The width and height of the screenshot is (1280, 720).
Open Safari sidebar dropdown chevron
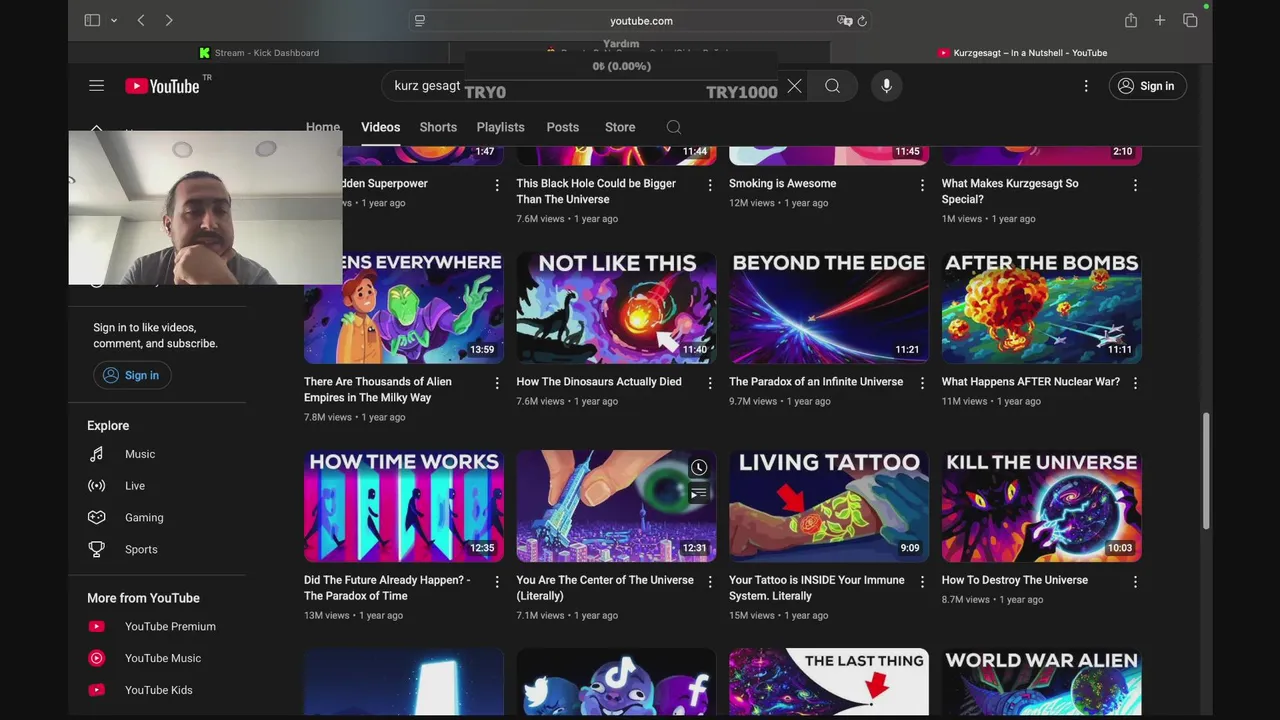(114, 20)
